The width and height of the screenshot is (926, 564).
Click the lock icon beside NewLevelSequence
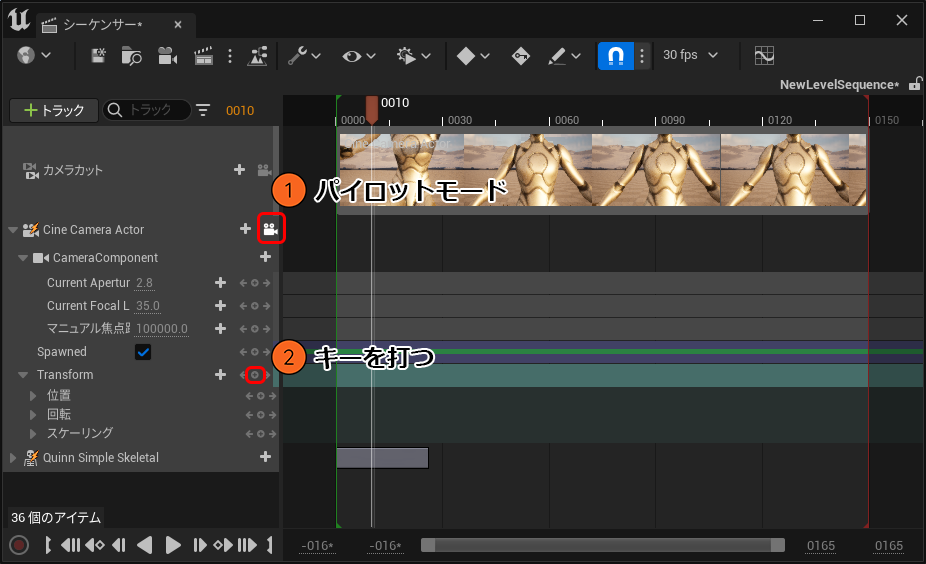coord(914,85)
